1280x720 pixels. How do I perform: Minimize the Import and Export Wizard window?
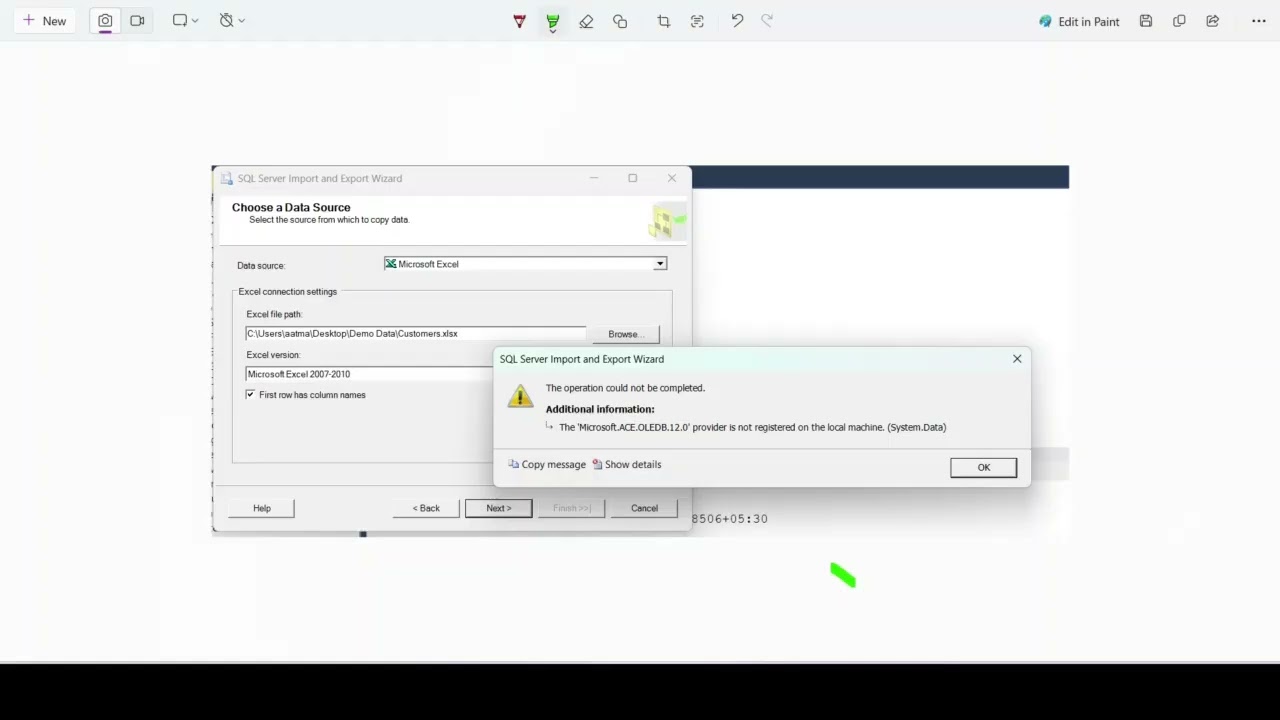[593, 178]
